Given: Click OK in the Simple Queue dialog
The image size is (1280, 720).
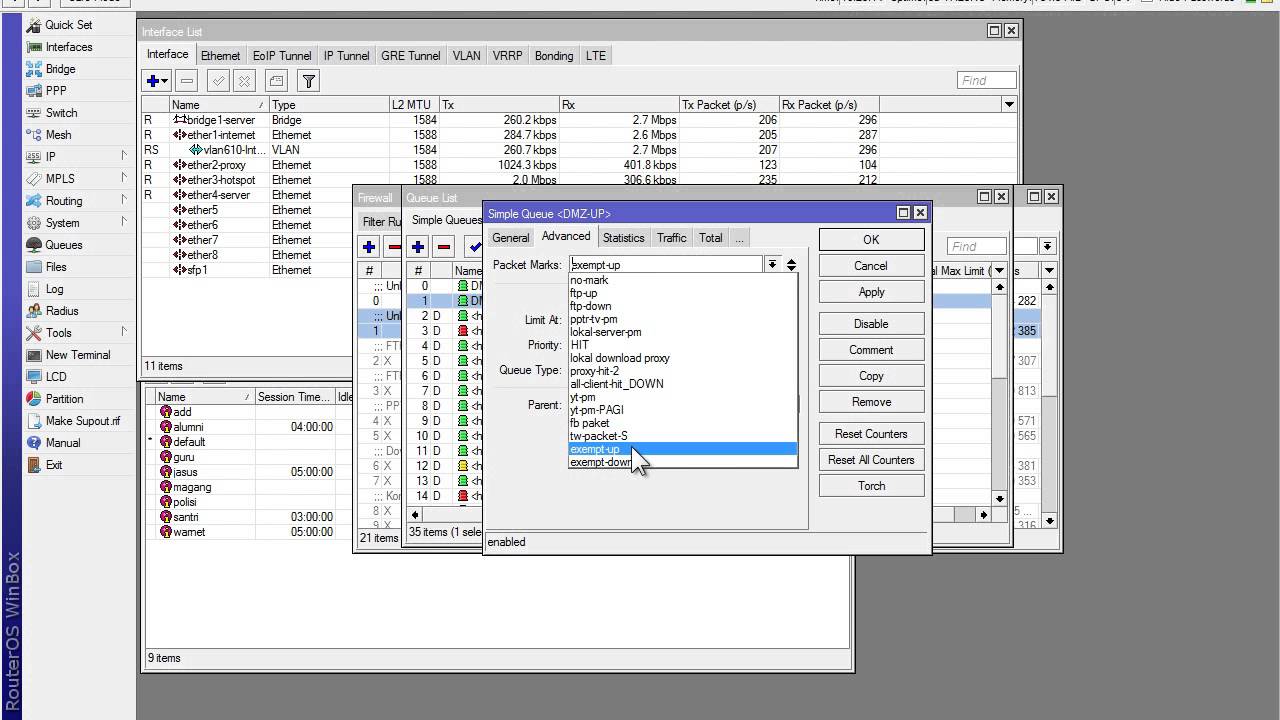Looking at the screenshot, I should tap(871, 240).
